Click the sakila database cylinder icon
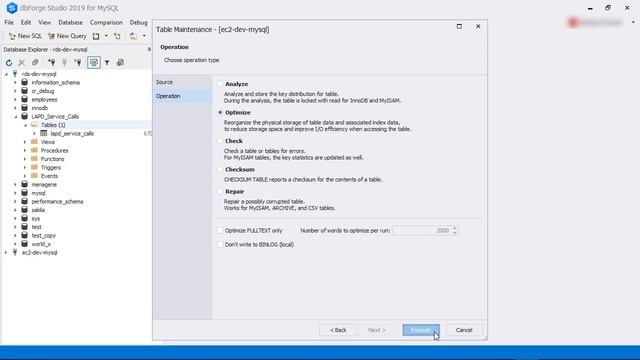The width and height of the screenshot is (640, 360). click(24, 210)
